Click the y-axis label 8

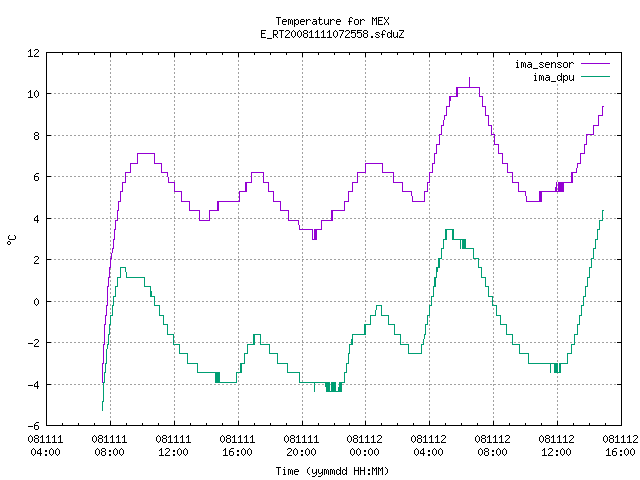tap(36, 136)
